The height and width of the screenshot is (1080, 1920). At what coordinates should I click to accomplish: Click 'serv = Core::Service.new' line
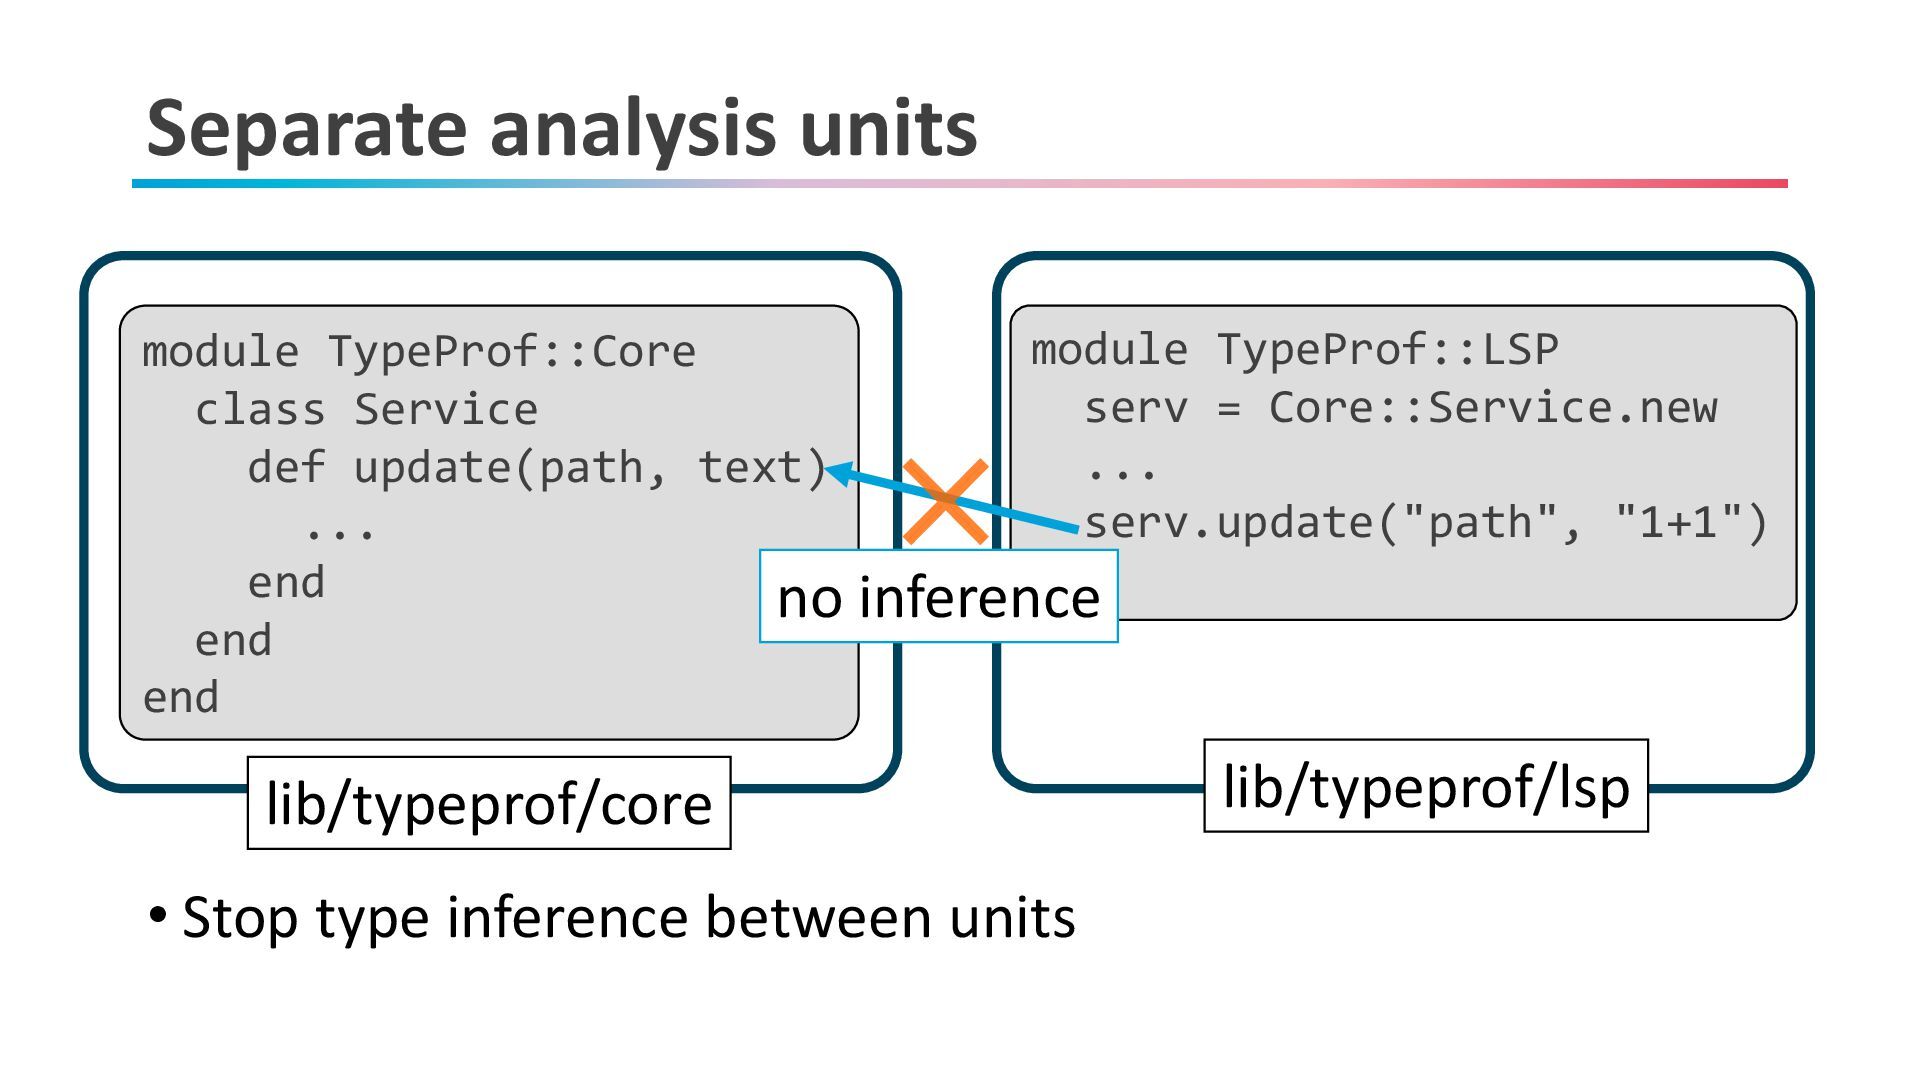click(x=1400, y=407)
